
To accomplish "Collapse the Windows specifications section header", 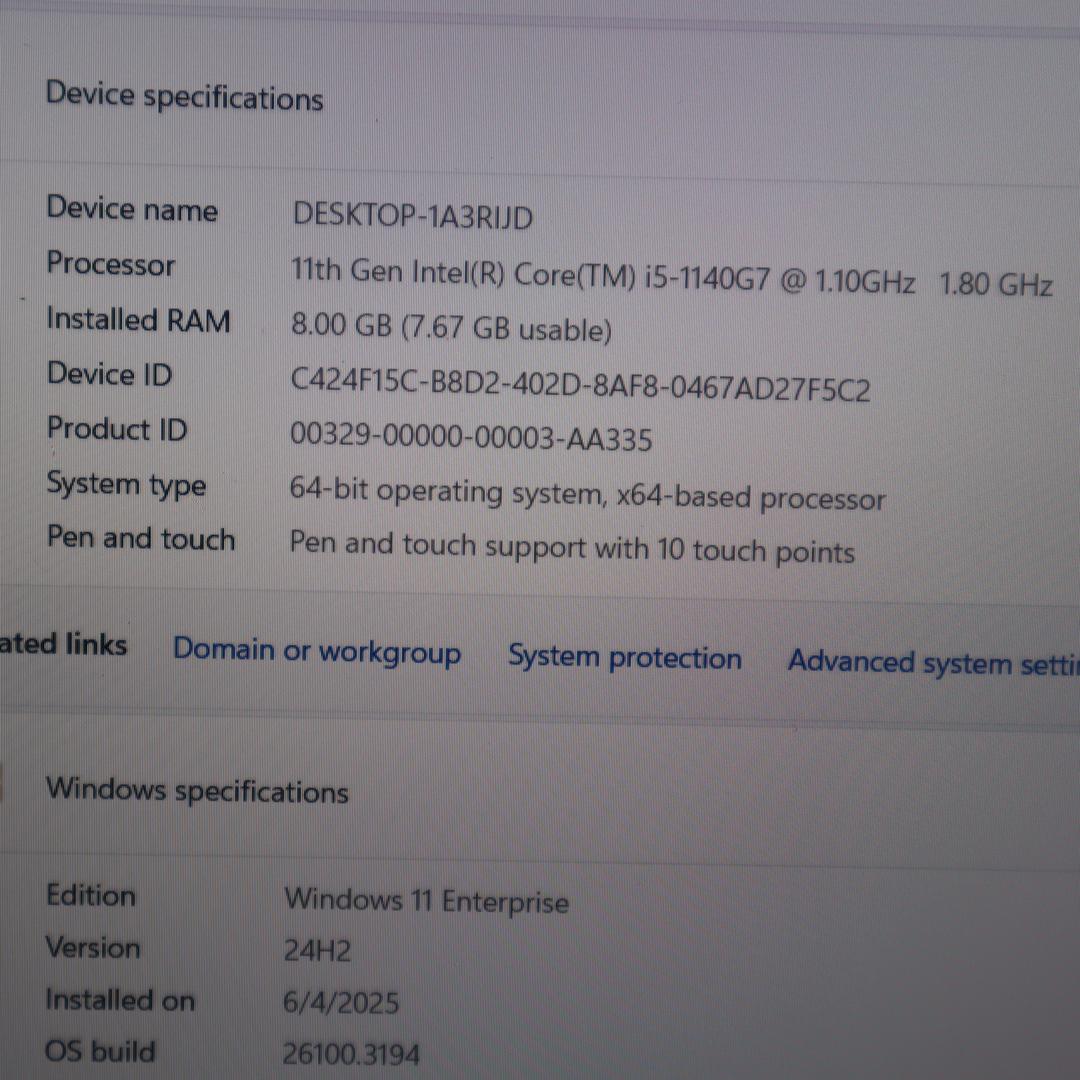I will [x=197, y=790].
